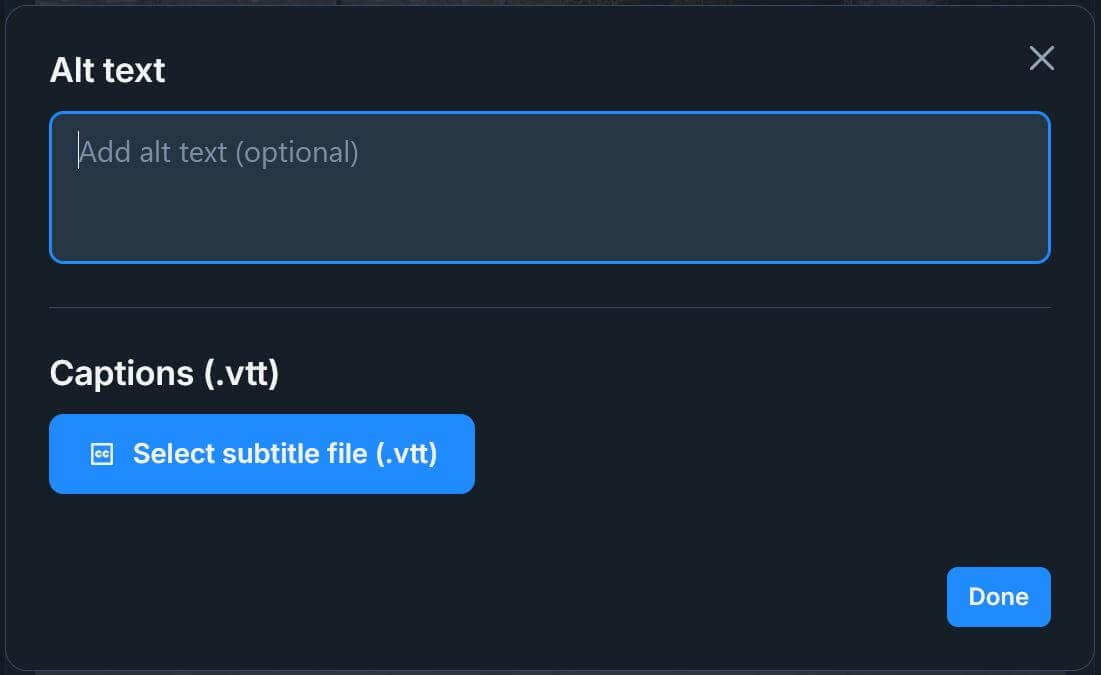Click the "Alt text" heading
This screenshot has width=1101, height=675.
107,70
